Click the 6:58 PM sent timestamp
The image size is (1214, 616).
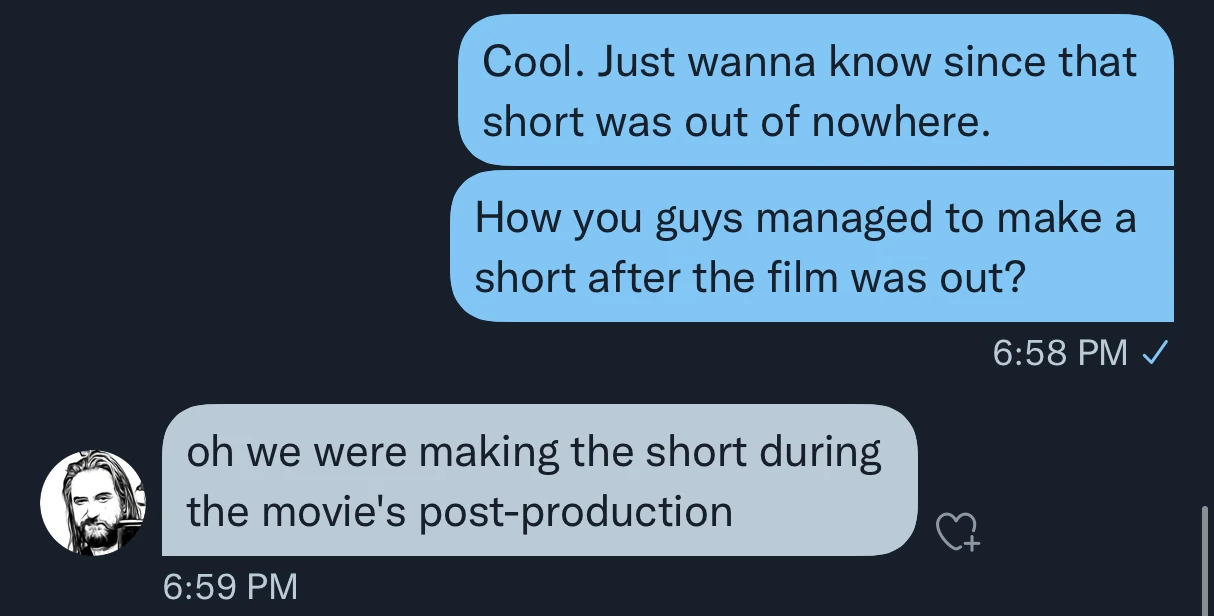(1060, 353)
